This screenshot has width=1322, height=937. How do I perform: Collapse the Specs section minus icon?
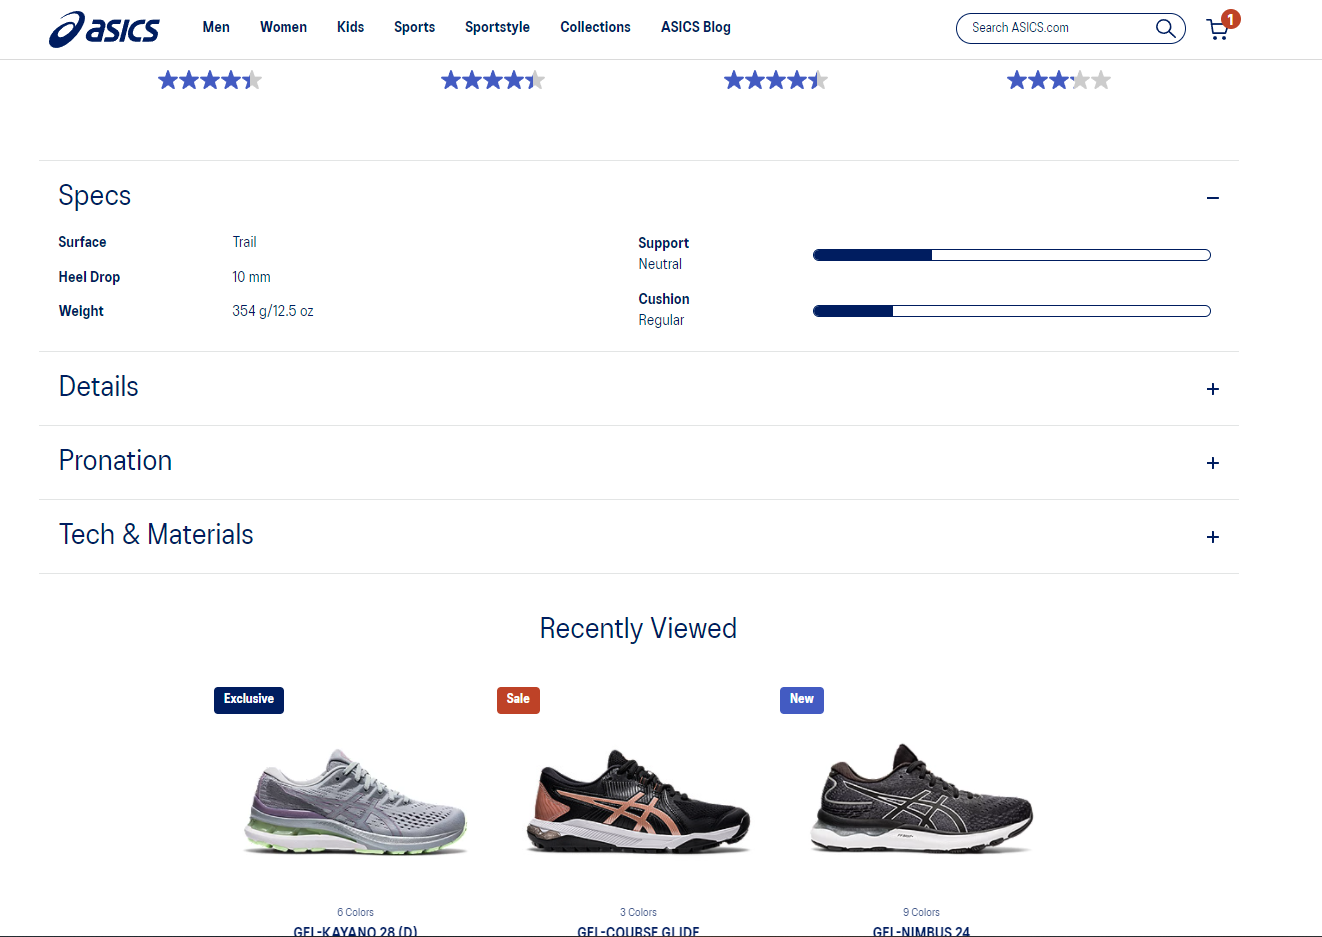[1213, 198]
